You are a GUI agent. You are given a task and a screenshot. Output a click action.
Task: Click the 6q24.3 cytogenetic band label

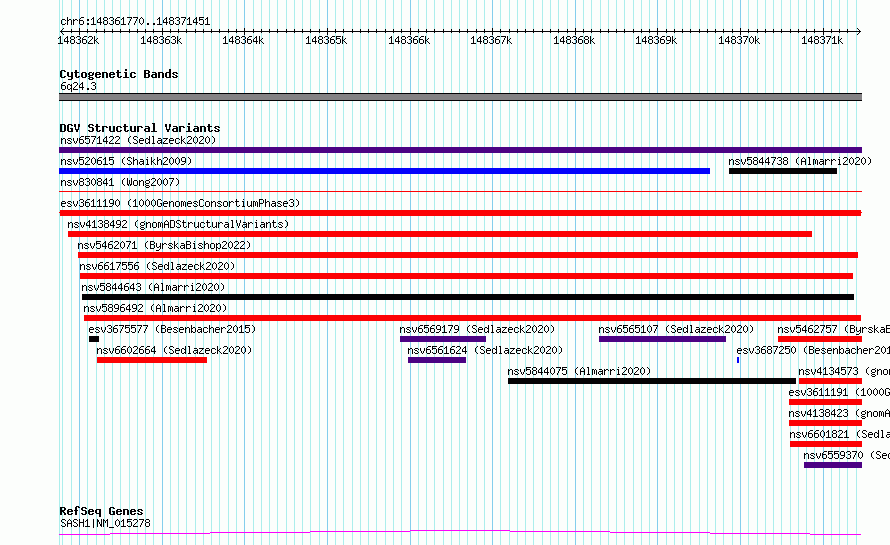coord(78,86)
